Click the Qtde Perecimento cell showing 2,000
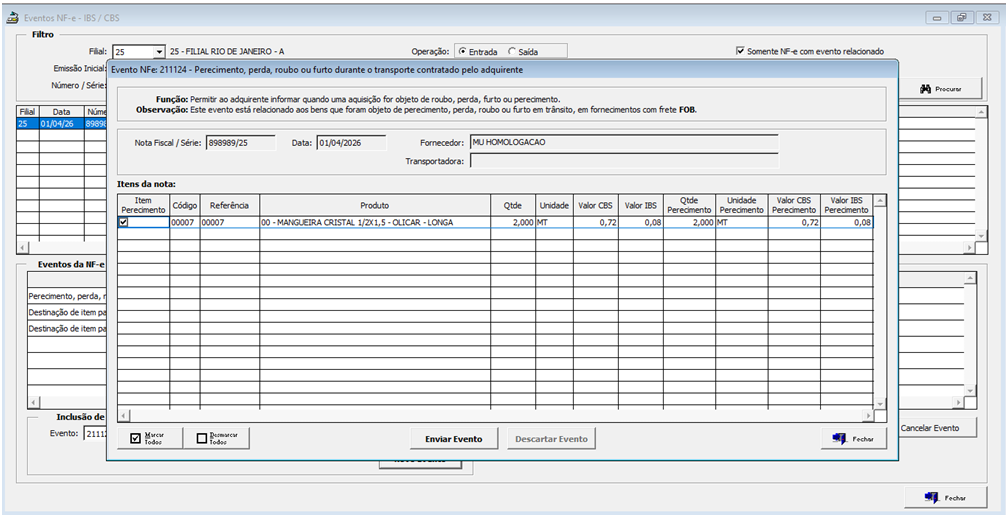 pyautogui.click(x=688, y=223)
